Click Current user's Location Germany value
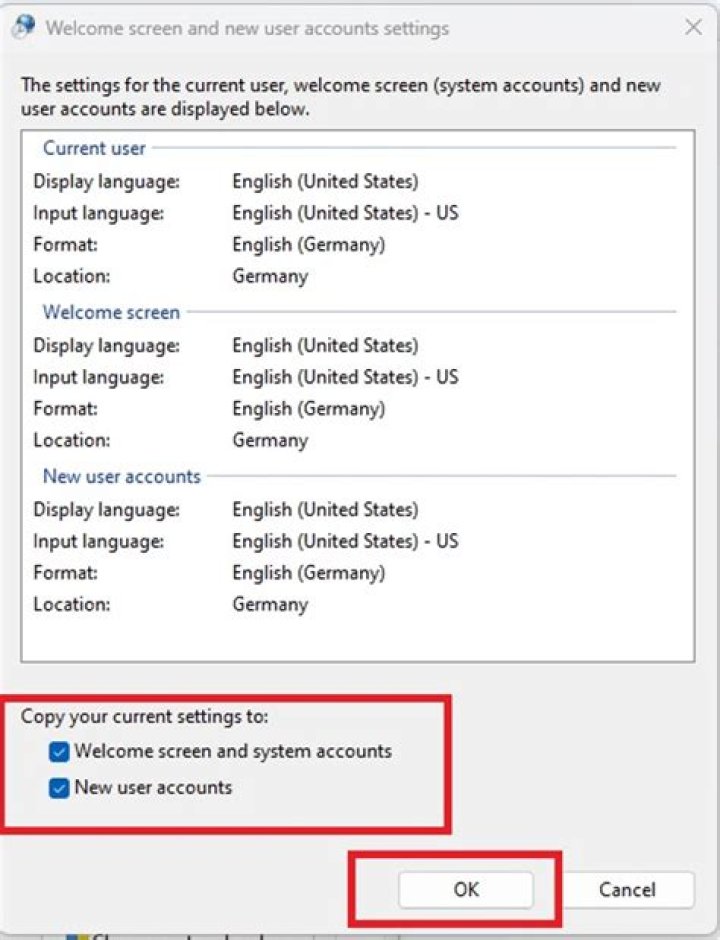This screenshot has width=720, height=940. pyautogui.click(x=270, y=276)
